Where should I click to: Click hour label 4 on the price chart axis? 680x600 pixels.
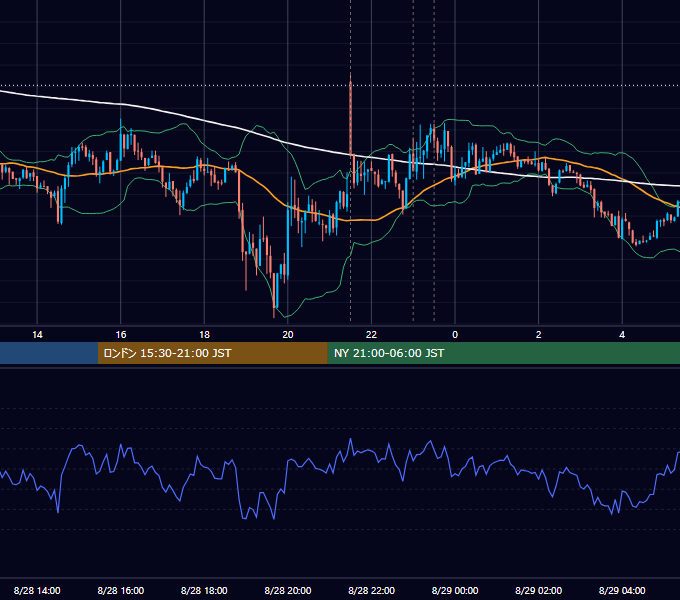(622, 335)
